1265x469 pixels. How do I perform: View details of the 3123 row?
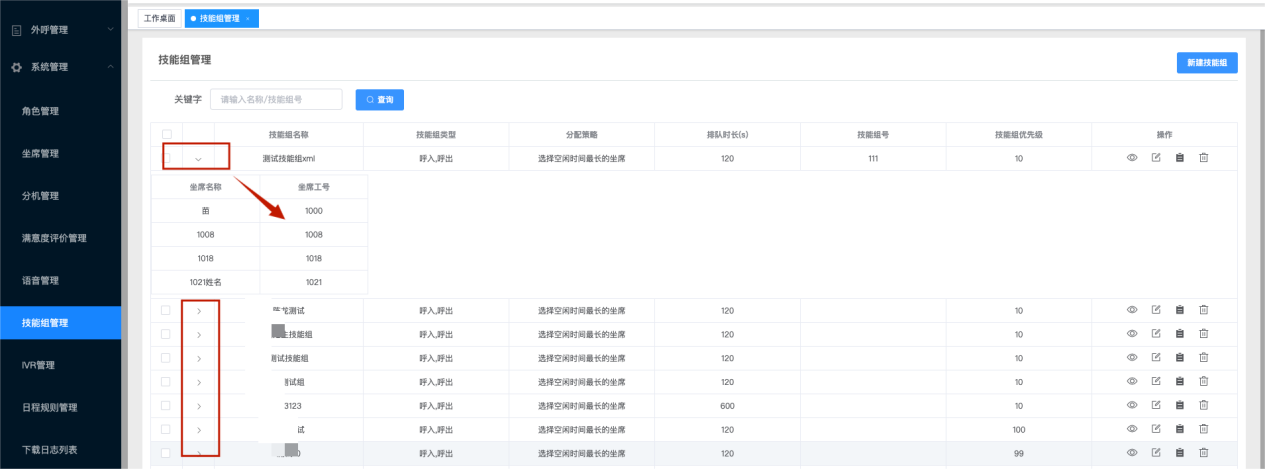[x=1132, y=405]
